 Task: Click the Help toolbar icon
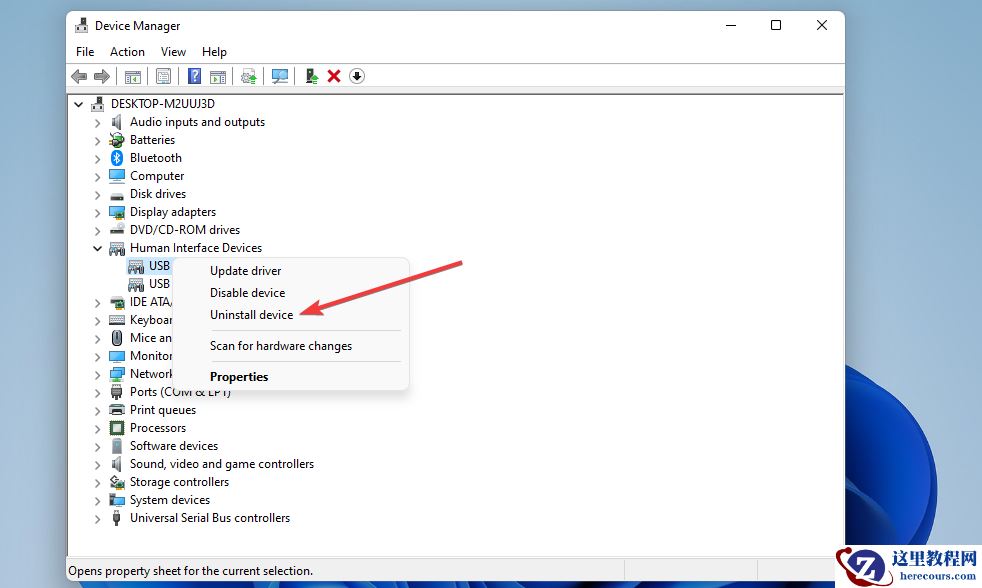point(195,76)
